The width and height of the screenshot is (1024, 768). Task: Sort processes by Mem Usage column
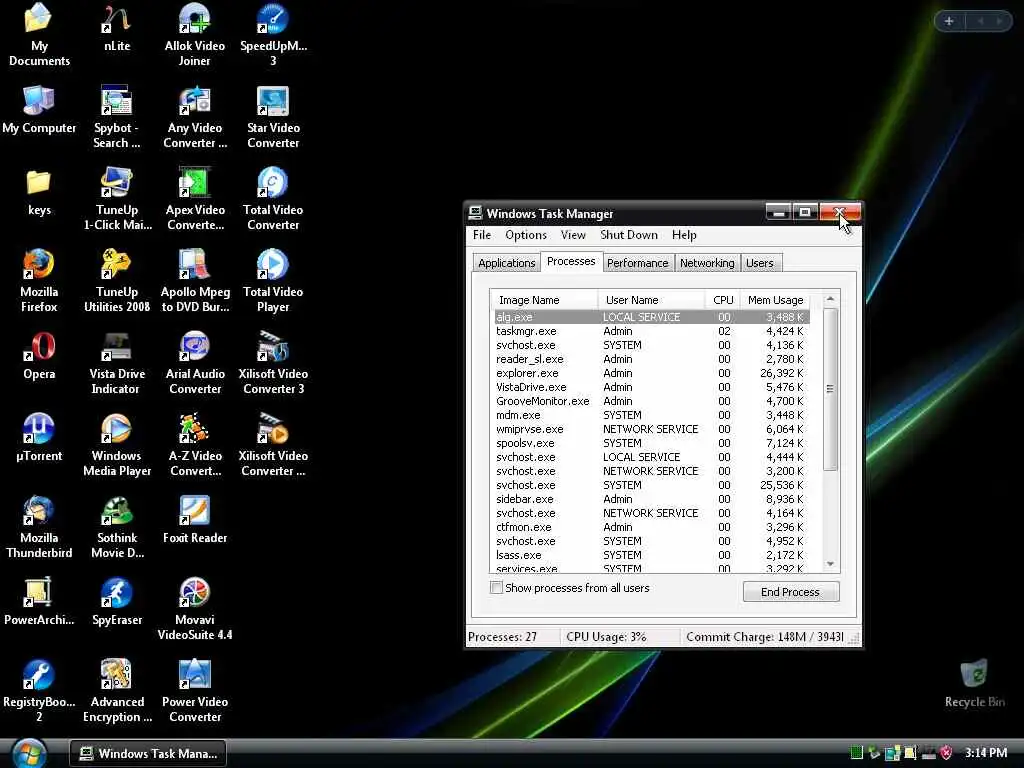click(x=776, y=300)
